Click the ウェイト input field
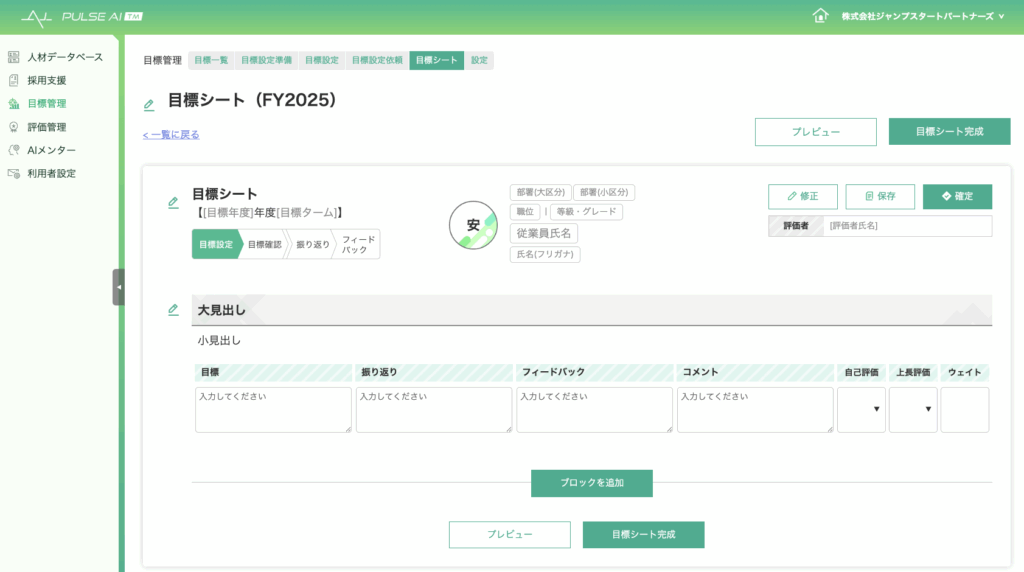 click(964, 410)
